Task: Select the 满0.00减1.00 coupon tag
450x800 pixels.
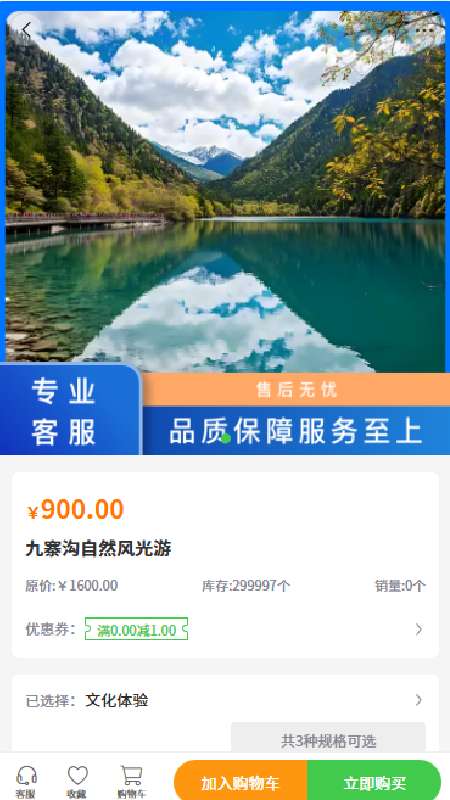Action: point(136,629)
